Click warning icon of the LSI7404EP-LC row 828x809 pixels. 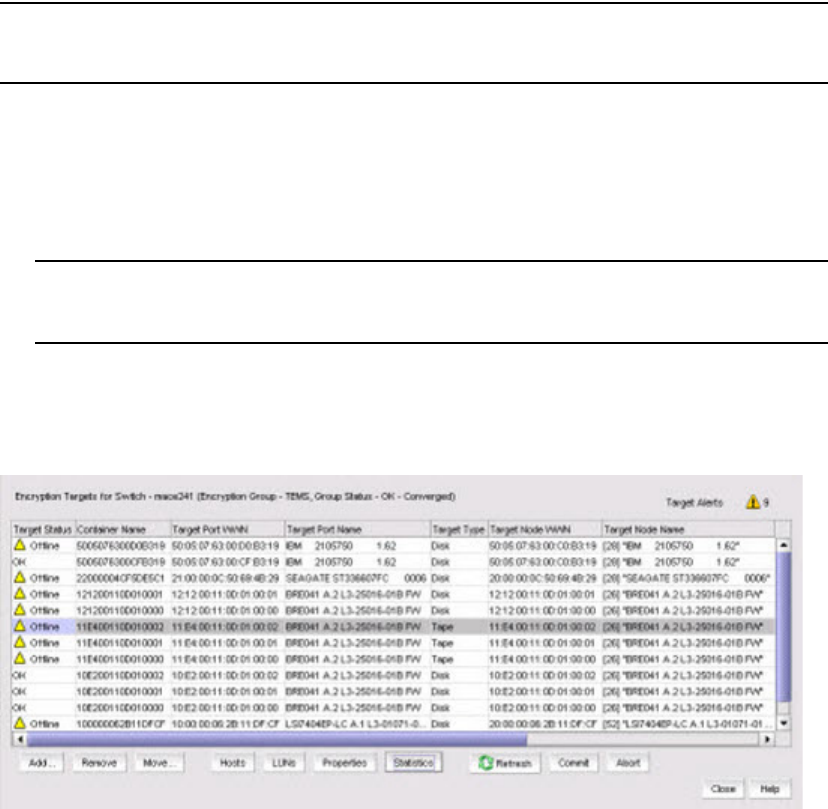point(20,723)
